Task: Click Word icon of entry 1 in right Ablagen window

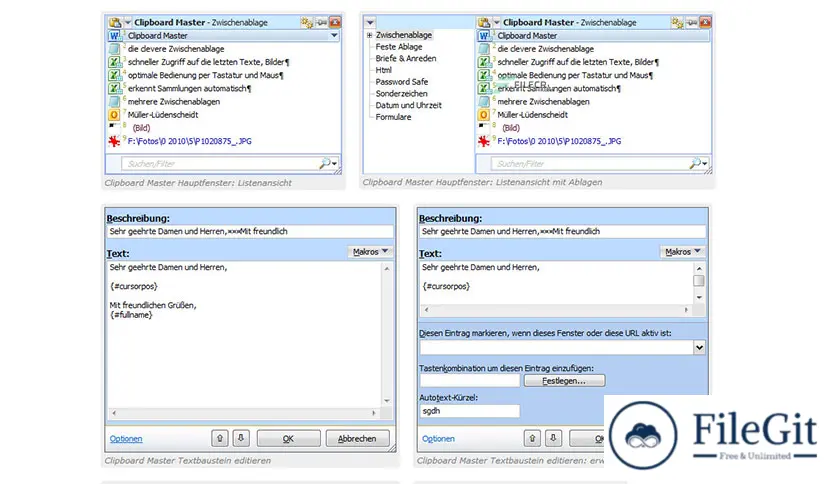Action: 484,36
